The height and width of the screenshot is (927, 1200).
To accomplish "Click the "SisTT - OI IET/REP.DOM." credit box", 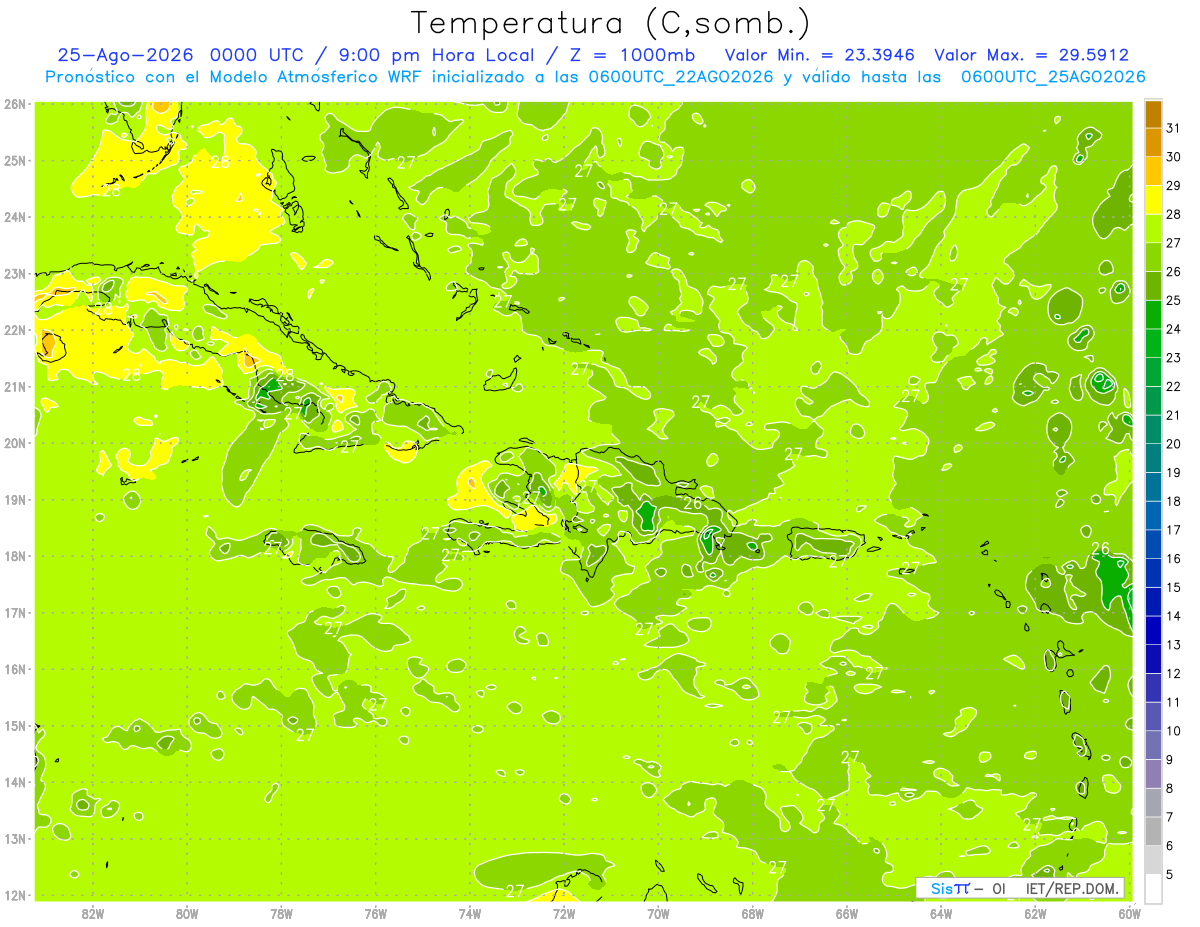I will point(1020,888).
